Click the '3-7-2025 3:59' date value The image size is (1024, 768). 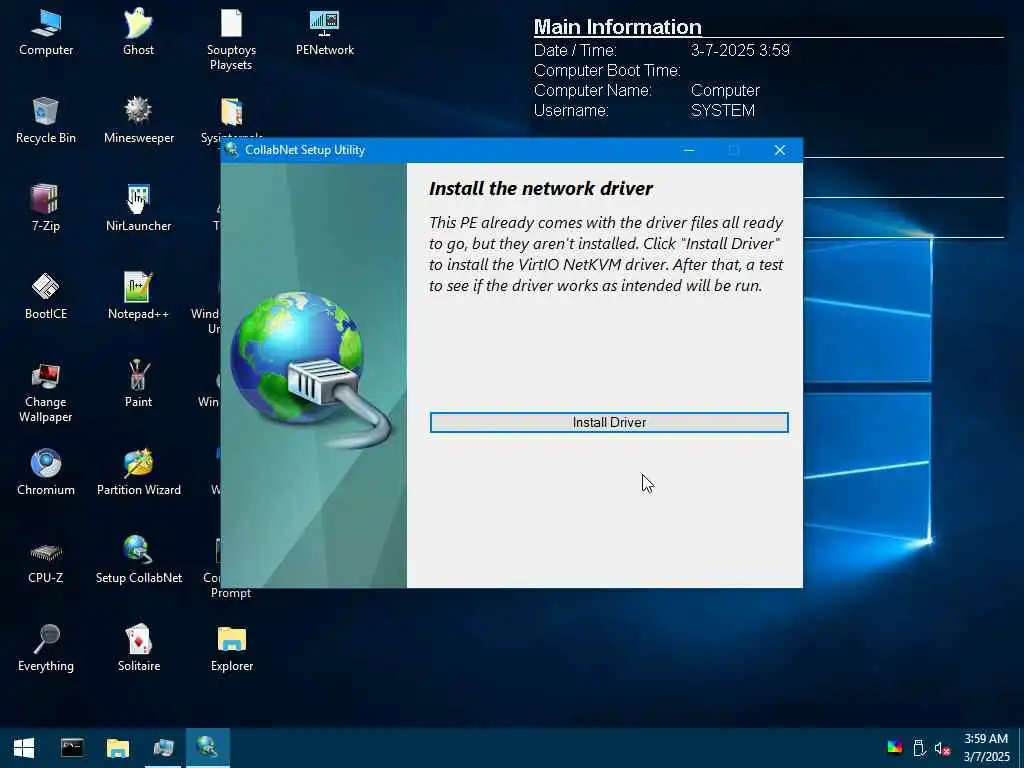(740, 50)
